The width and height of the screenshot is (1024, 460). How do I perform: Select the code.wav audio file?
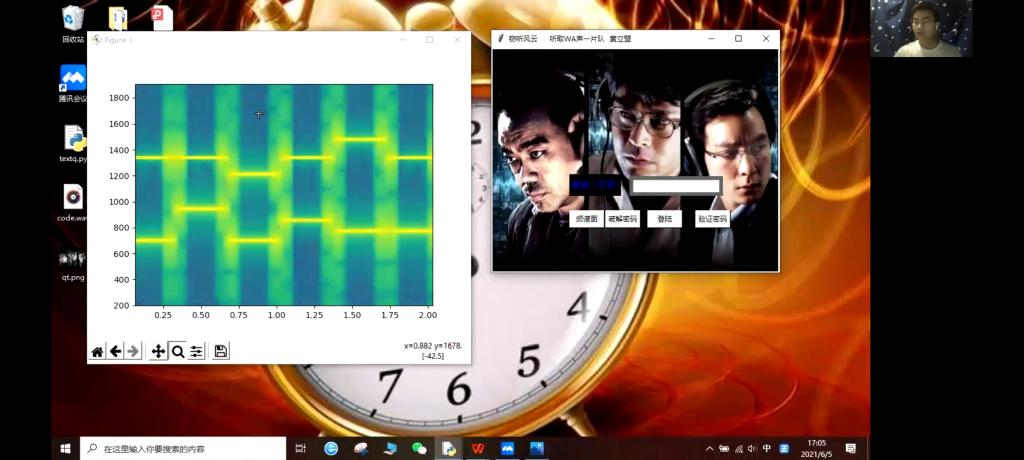72,203
